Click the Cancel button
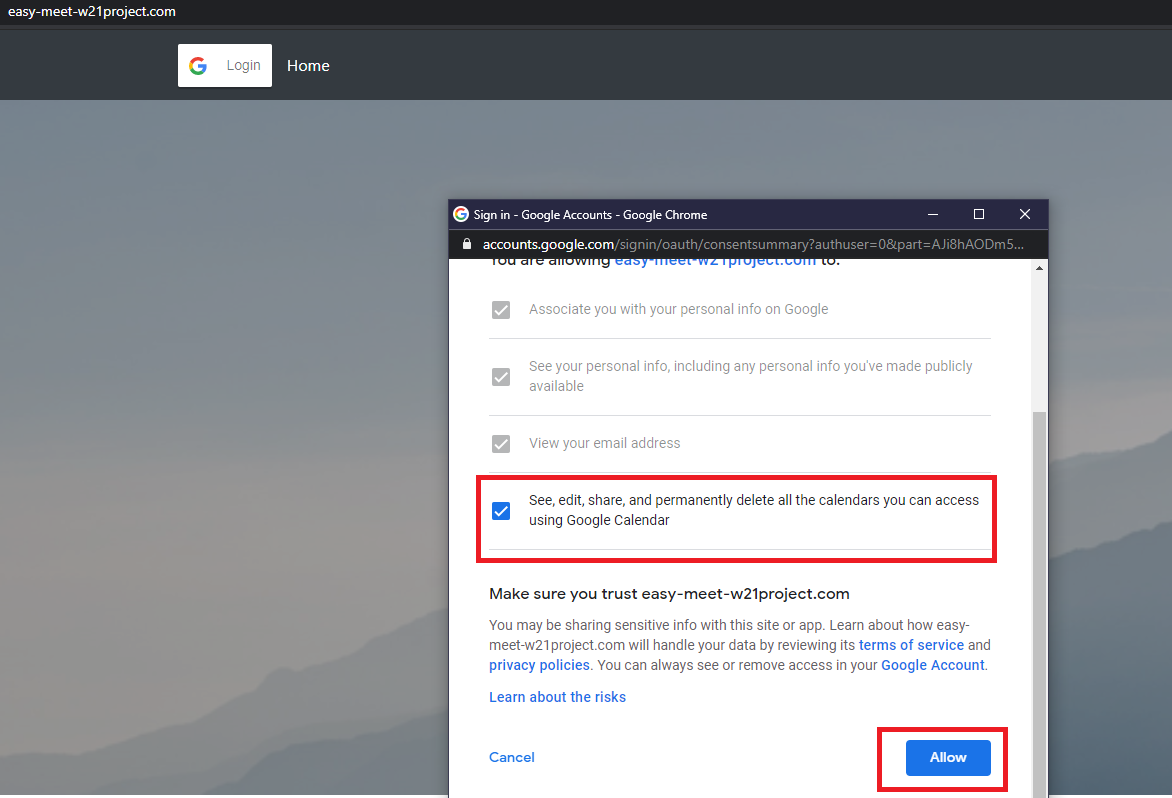 (x=511, y=757)
